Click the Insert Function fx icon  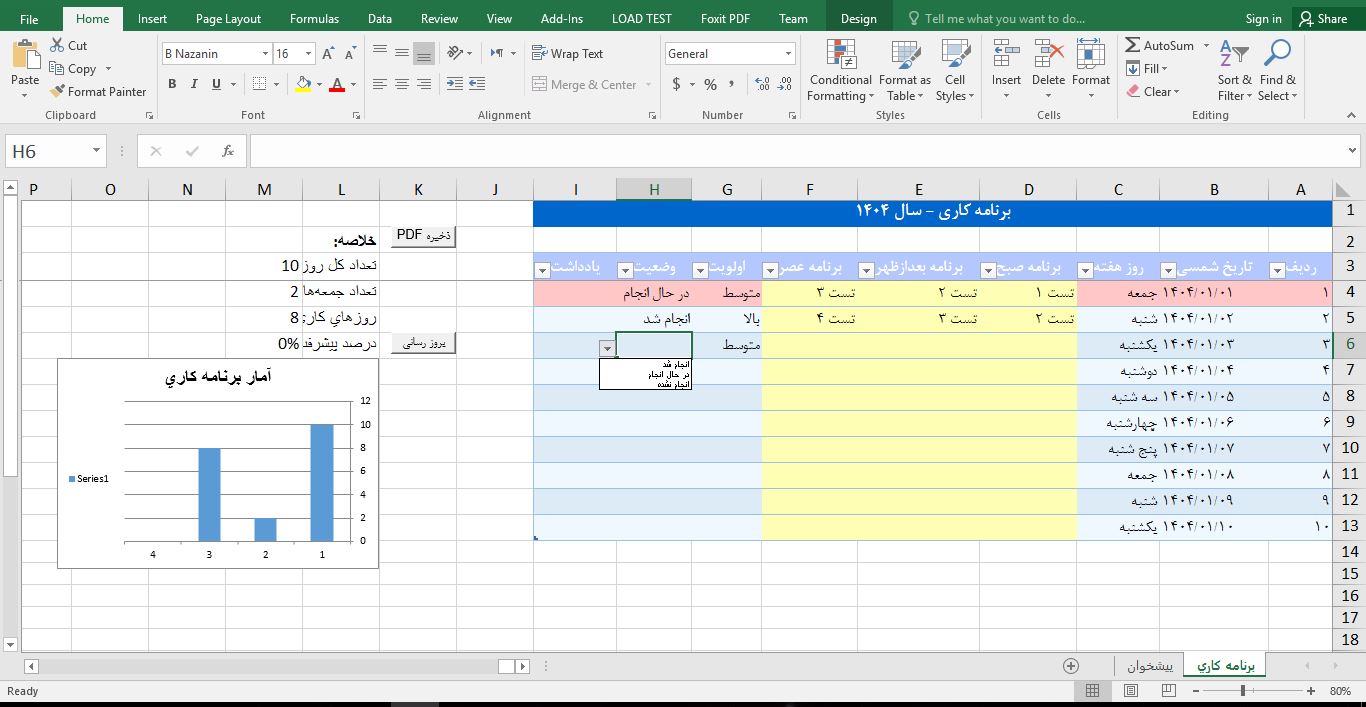click(x=228, y=151)
